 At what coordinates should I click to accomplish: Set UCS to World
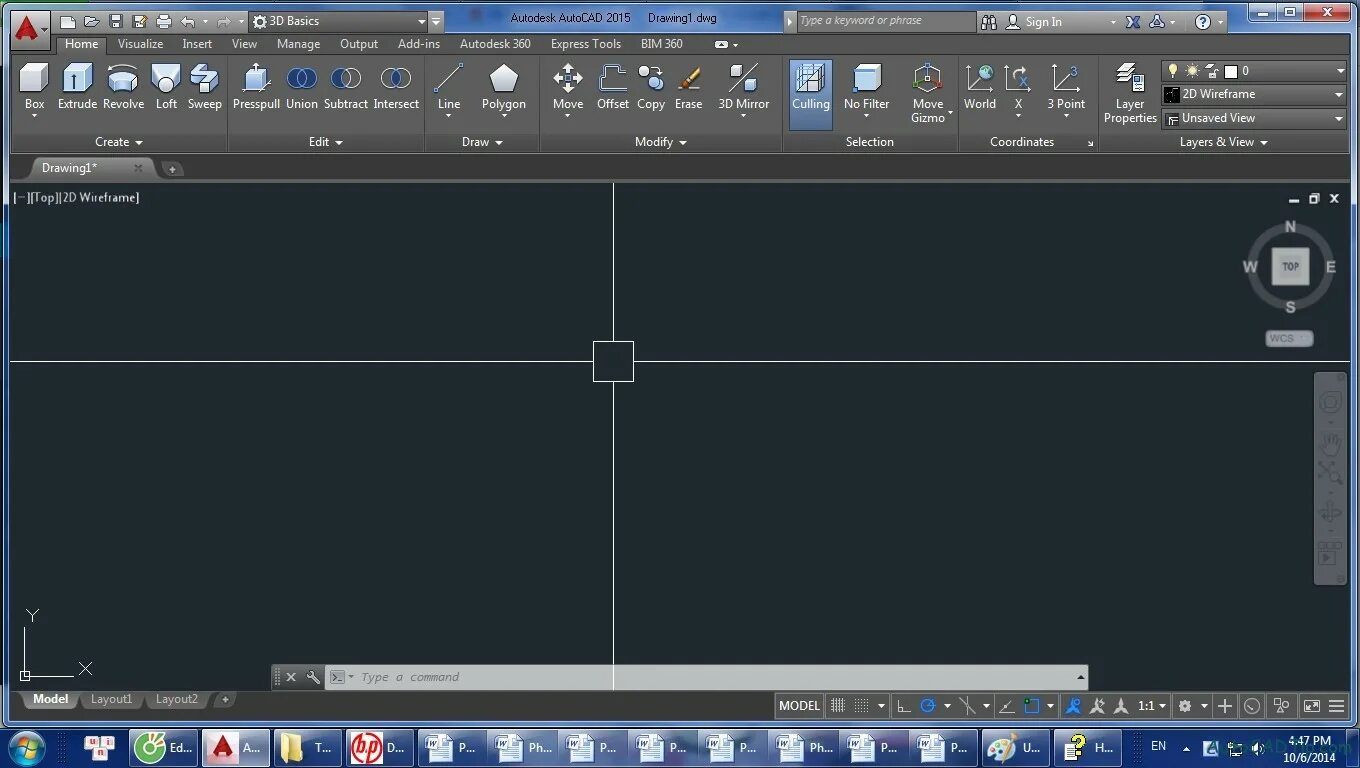[x=980, y=88]
